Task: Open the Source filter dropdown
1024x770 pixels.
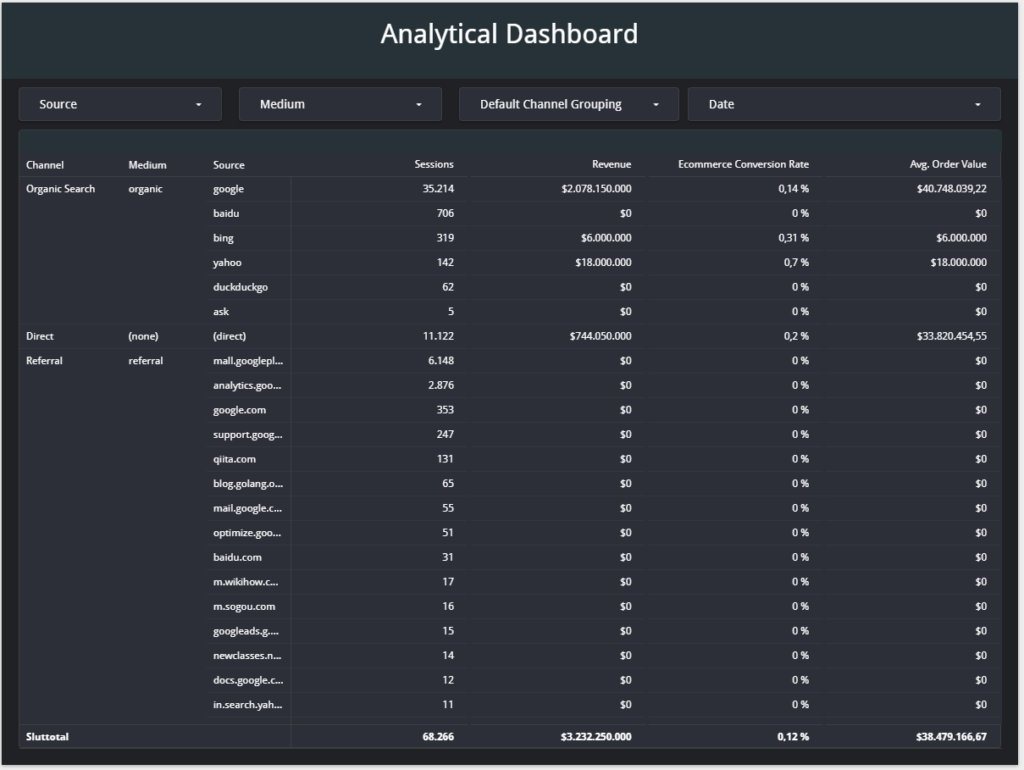Action: pos(120,104)
